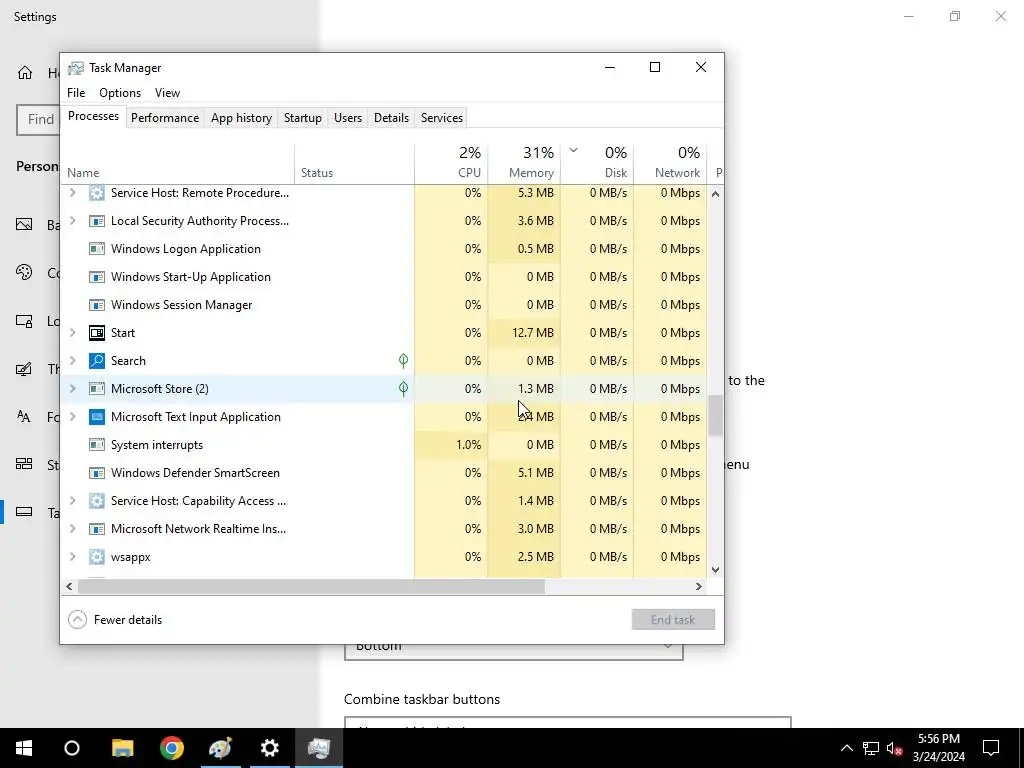Viewport: 1024px width, 768px height.
Task: Expand the Service Host: Remote Procedure row
Action: (72, 193)
